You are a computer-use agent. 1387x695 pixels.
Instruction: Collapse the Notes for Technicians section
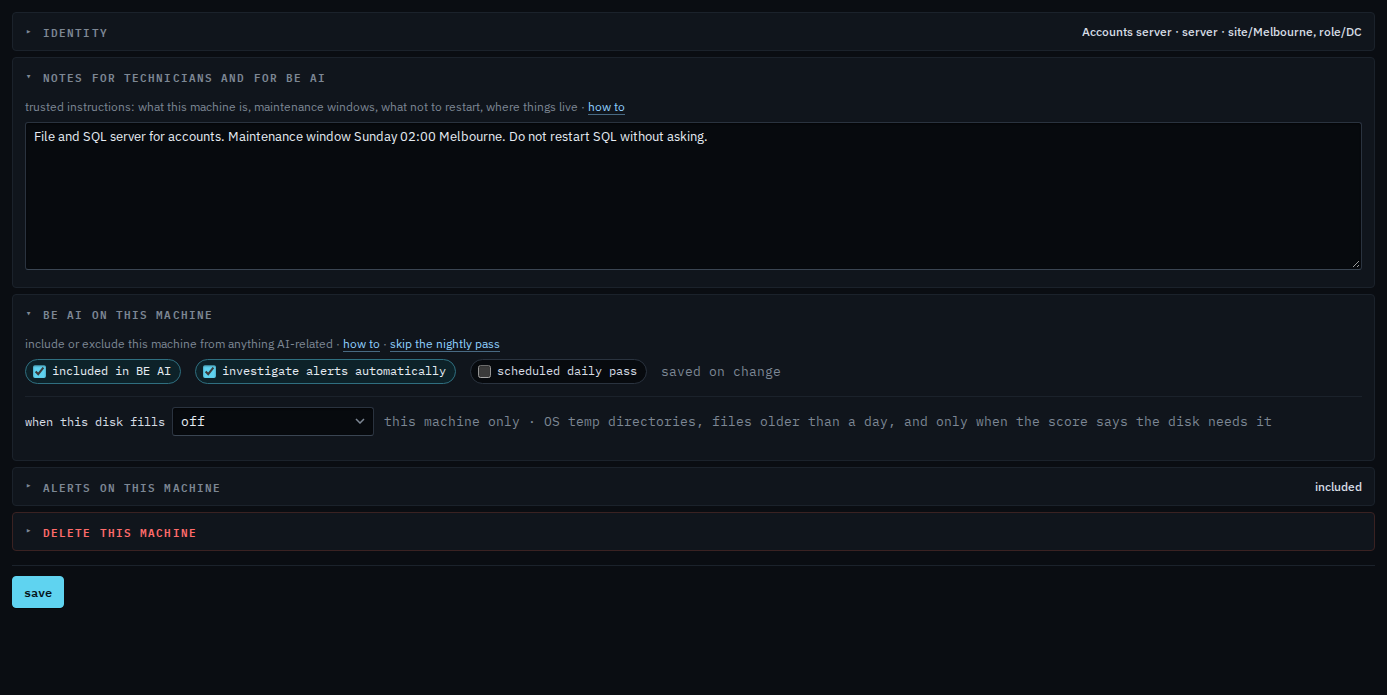coord(29,77)
